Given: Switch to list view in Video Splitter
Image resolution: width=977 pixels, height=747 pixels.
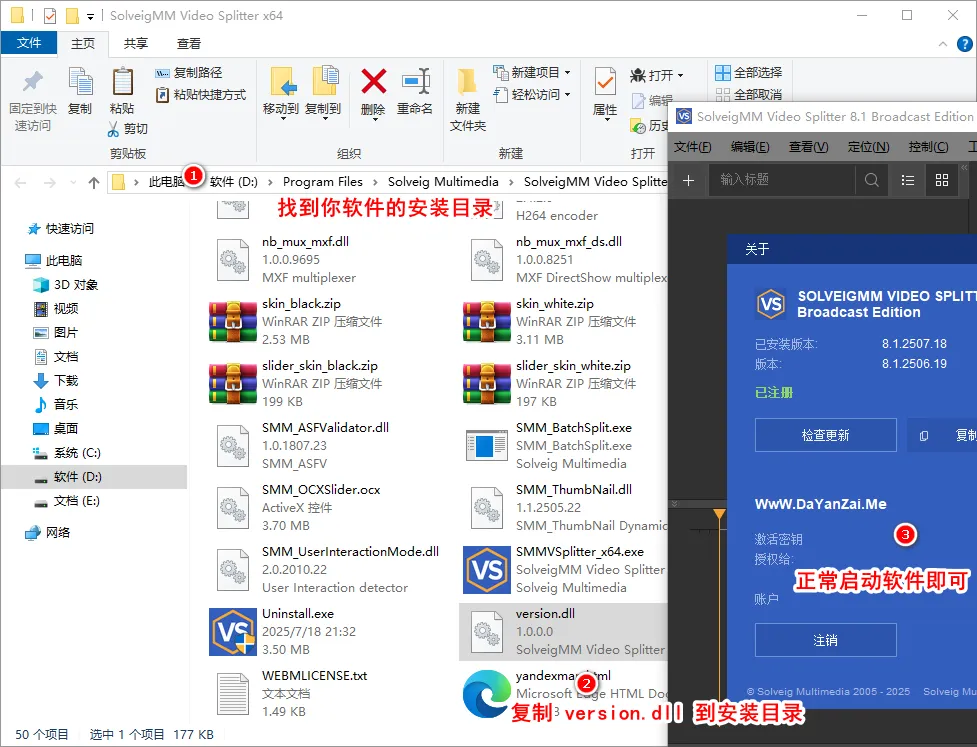Looking at the screenshot, I should [908, 180].
